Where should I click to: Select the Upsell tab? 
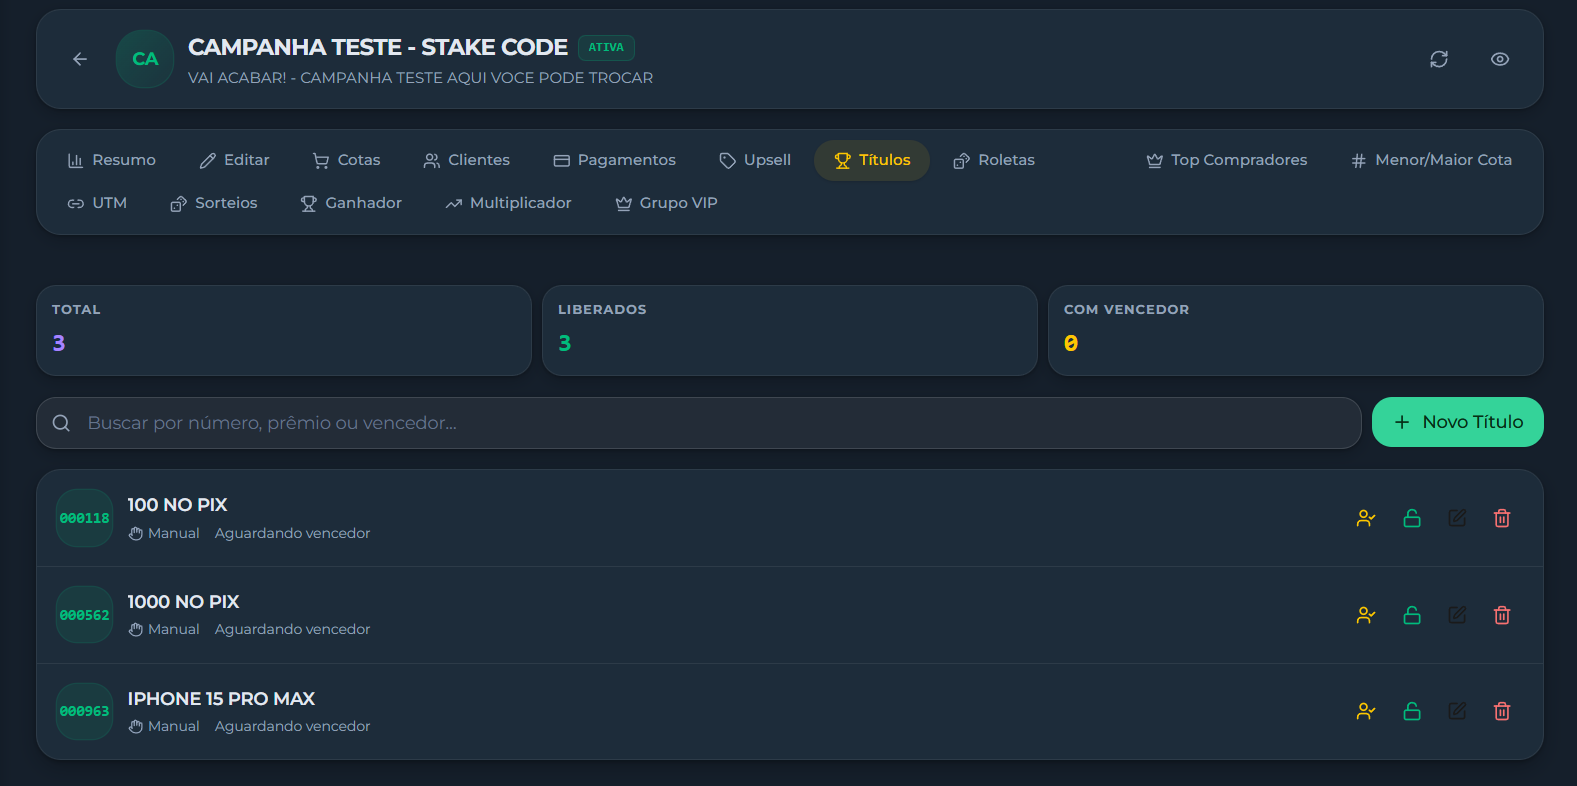click(x=755, y=160)
